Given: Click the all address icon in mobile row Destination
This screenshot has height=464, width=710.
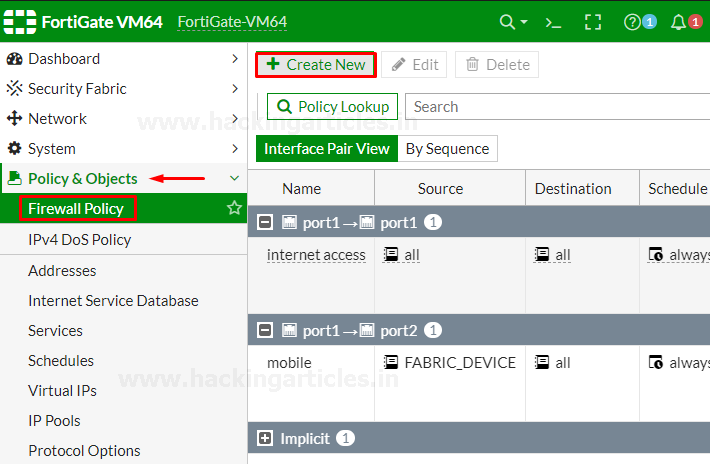Looking at the screenshot, I should coord(542,363).
